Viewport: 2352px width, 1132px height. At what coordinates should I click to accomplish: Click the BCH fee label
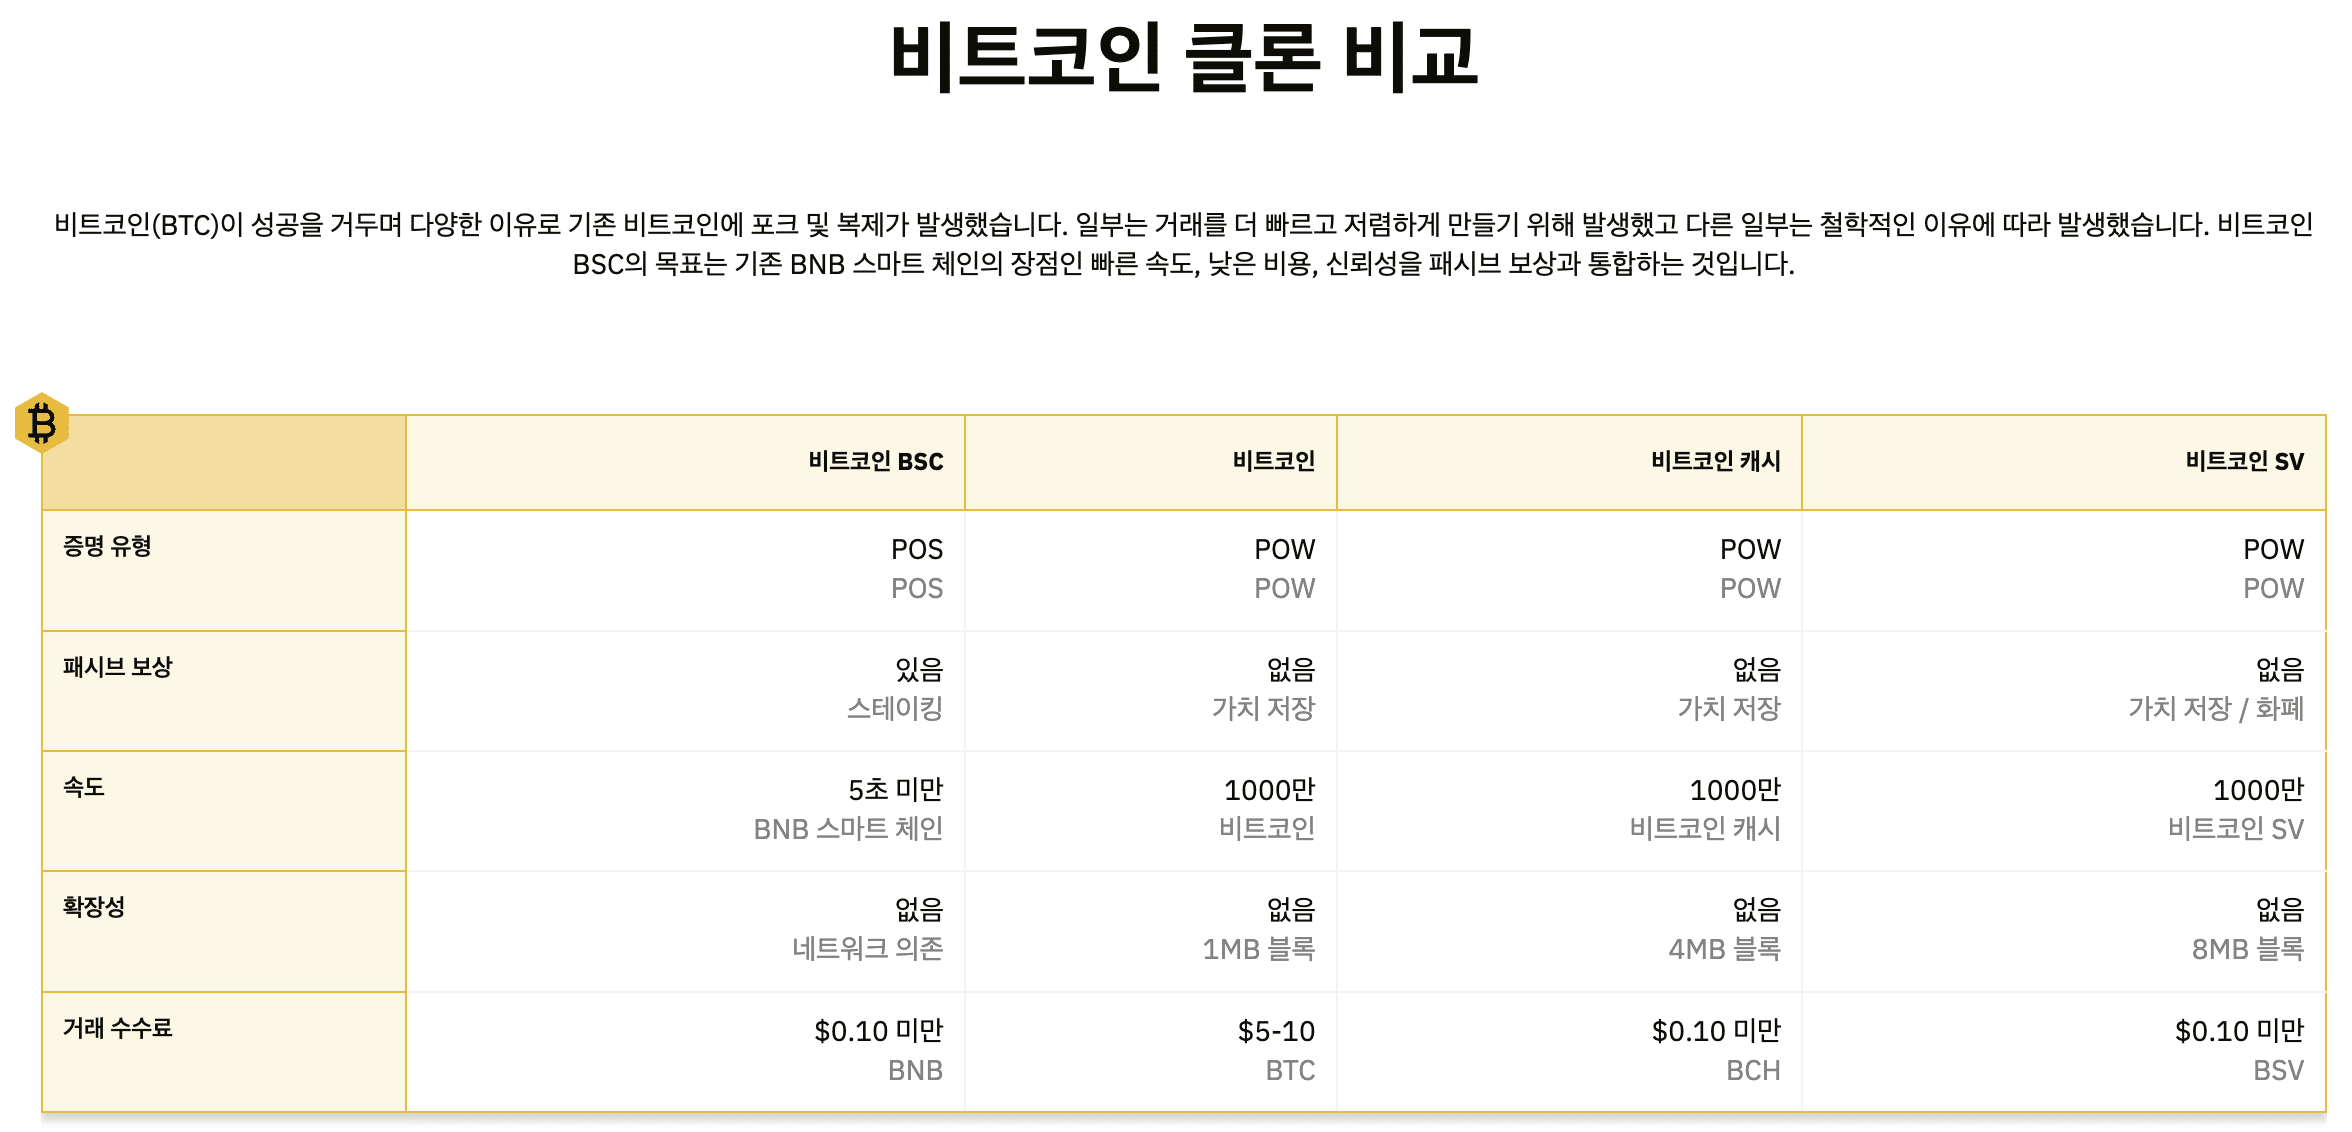(1752, 1071)
